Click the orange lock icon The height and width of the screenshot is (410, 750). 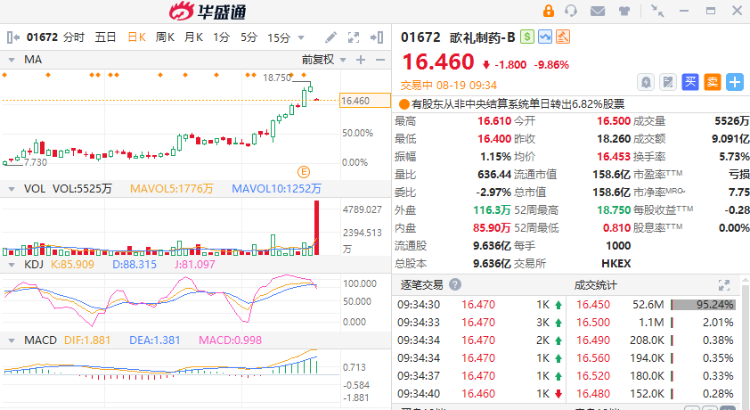click(x=548, y=11)
